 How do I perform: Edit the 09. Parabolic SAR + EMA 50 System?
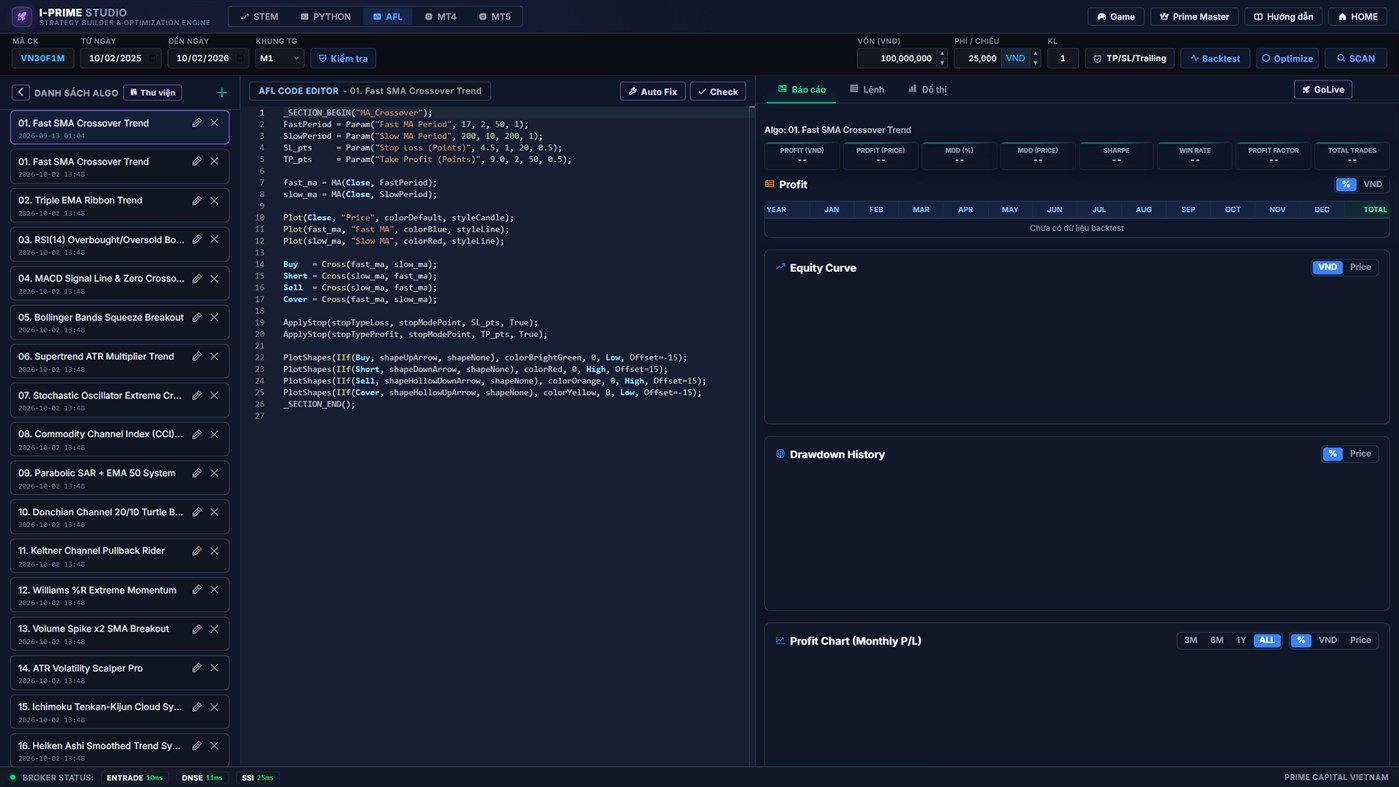tap(197, 473)
